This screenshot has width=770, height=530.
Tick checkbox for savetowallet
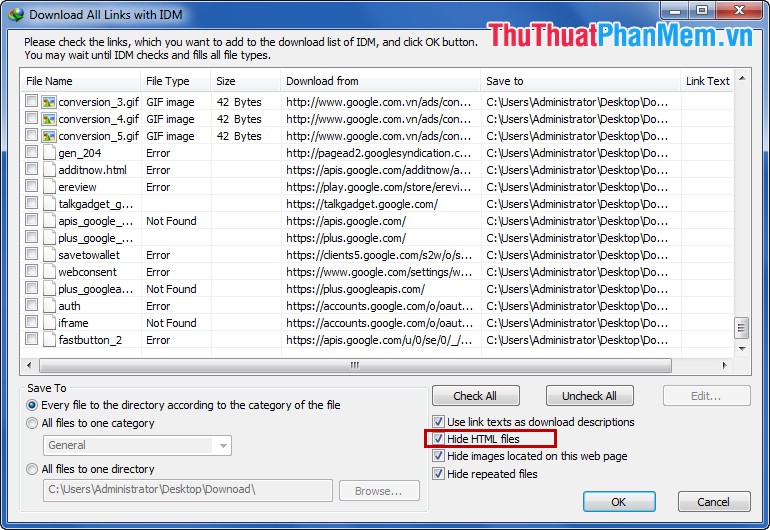point(31,254)
